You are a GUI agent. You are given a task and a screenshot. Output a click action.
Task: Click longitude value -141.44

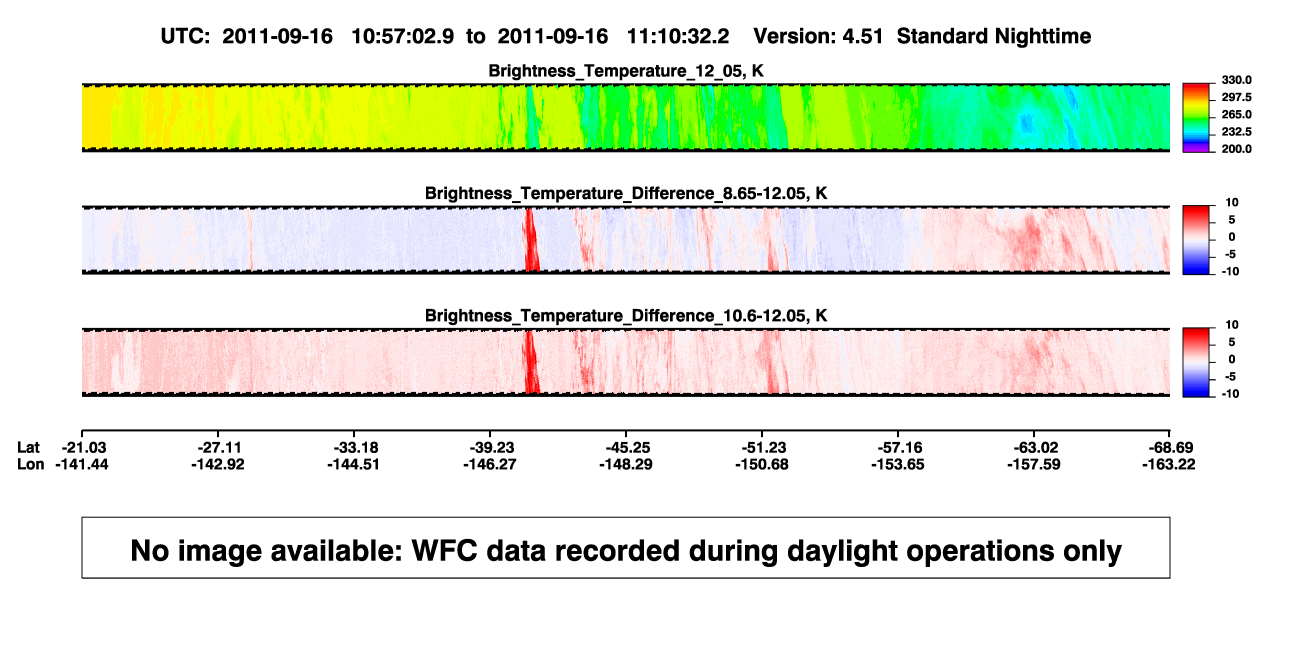coord(83,464)
